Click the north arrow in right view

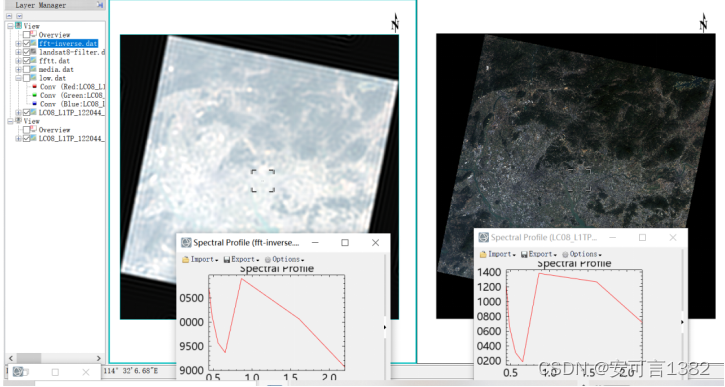pos(703,23)
